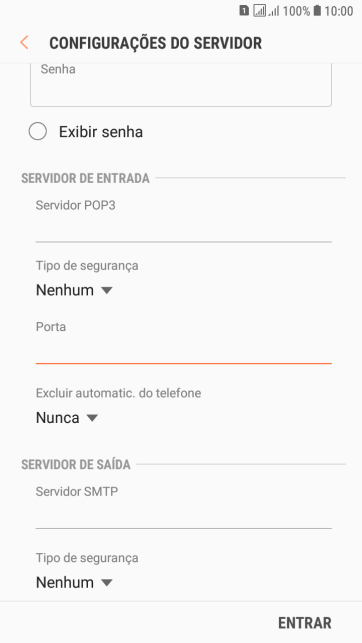Open outgoing server Nenhum security dropdown

(x=74, y=582)
